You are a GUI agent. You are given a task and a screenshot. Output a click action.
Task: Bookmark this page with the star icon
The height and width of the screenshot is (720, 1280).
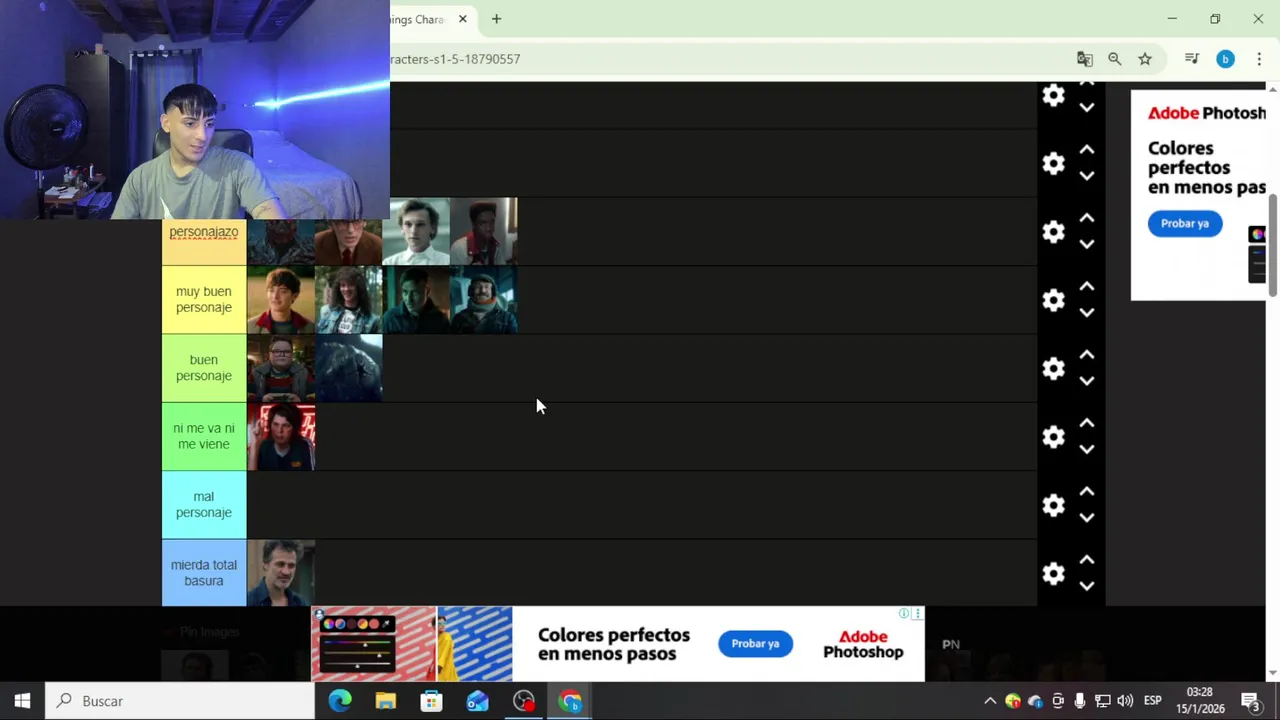click(1145, 59)
